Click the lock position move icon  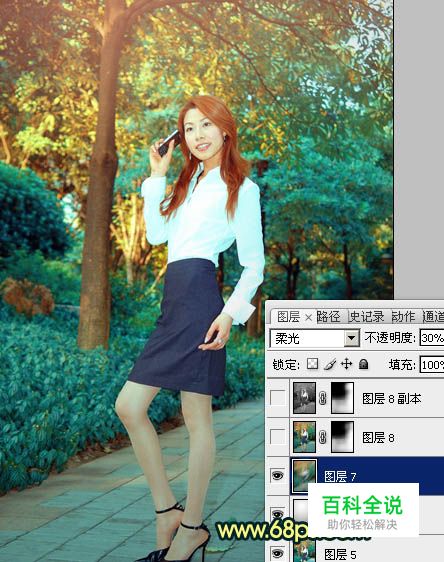click(347, 364)
